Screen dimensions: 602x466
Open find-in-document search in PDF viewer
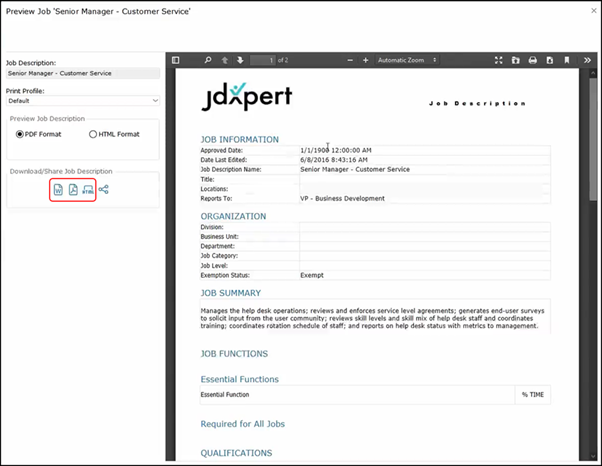207,60
